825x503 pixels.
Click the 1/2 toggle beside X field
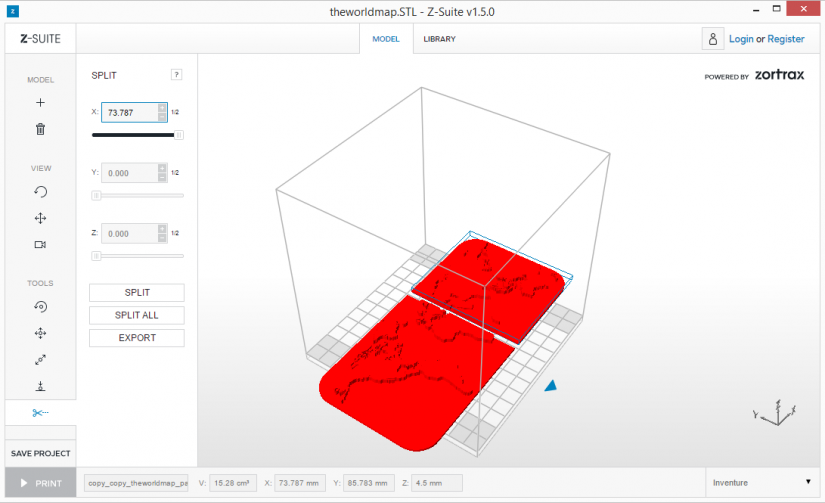175,112
